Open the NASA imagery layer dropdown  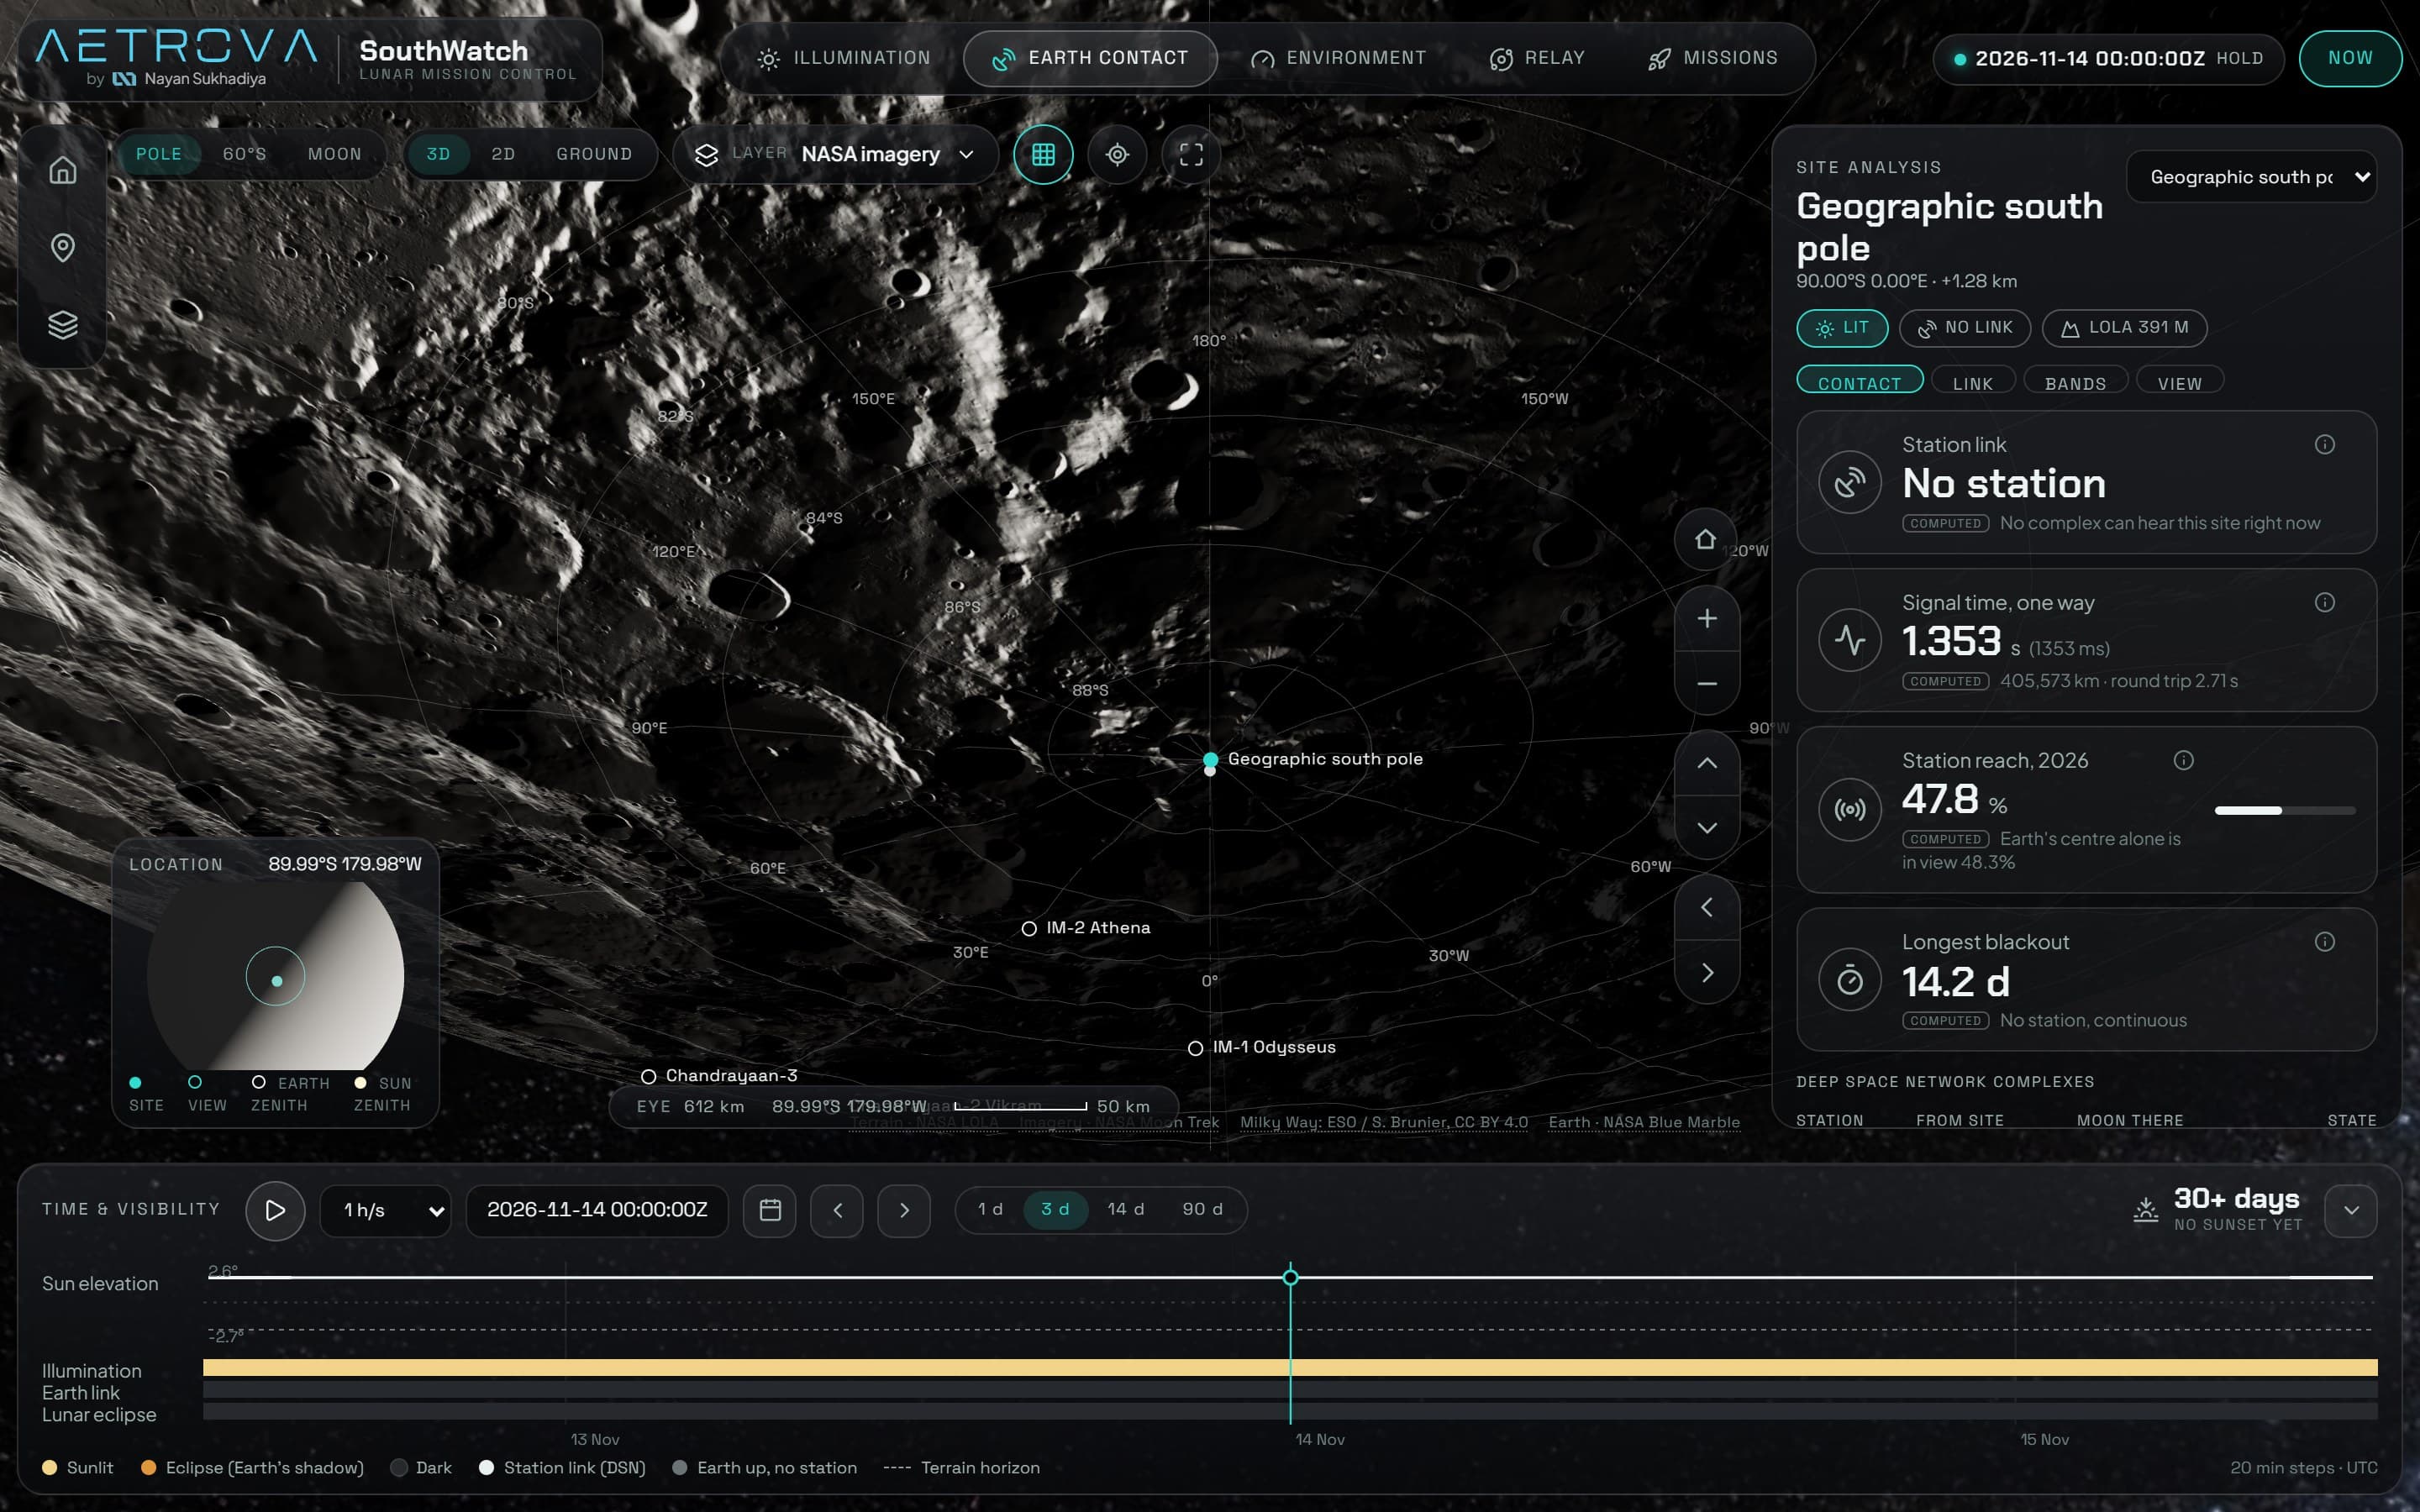coord(836,155)
